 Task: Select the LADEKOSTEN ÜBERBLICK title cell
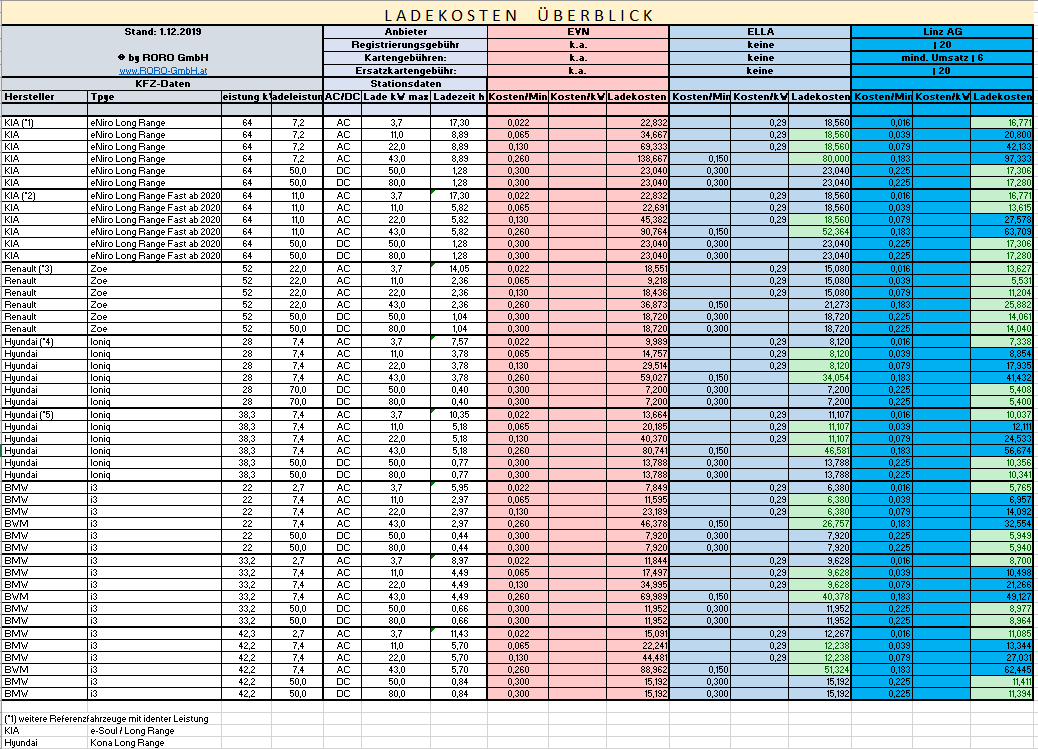click(x=518, y=15)
